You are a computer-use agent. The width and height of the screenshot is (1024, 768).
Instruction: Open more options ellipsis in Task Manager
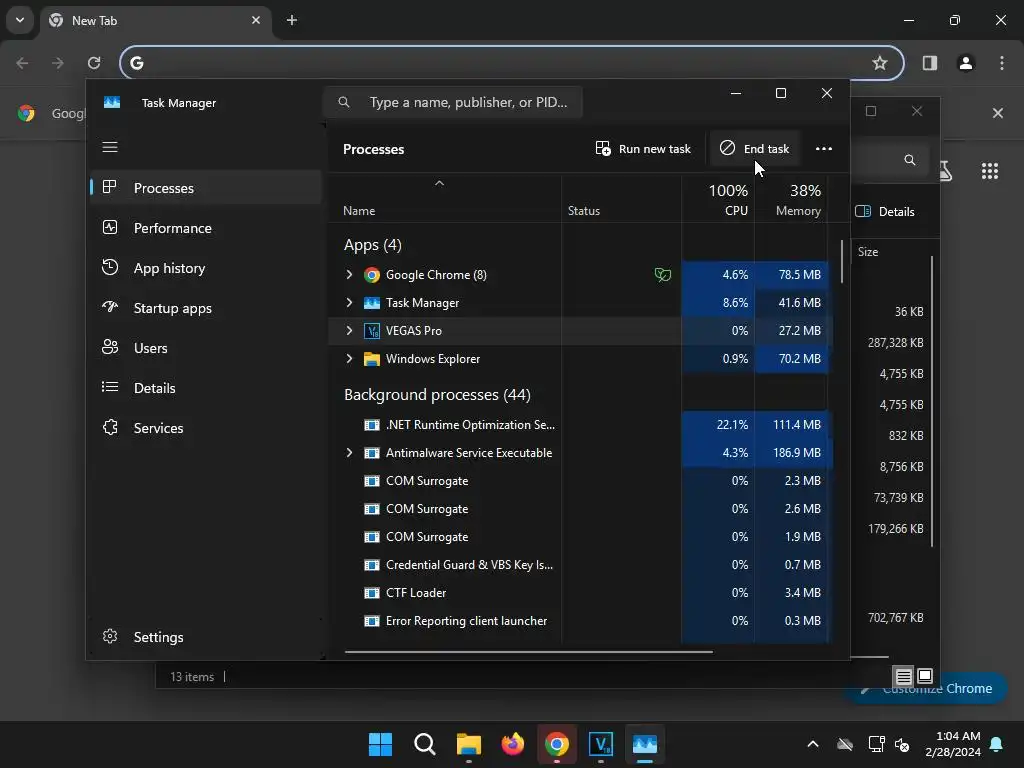point(824,149)
